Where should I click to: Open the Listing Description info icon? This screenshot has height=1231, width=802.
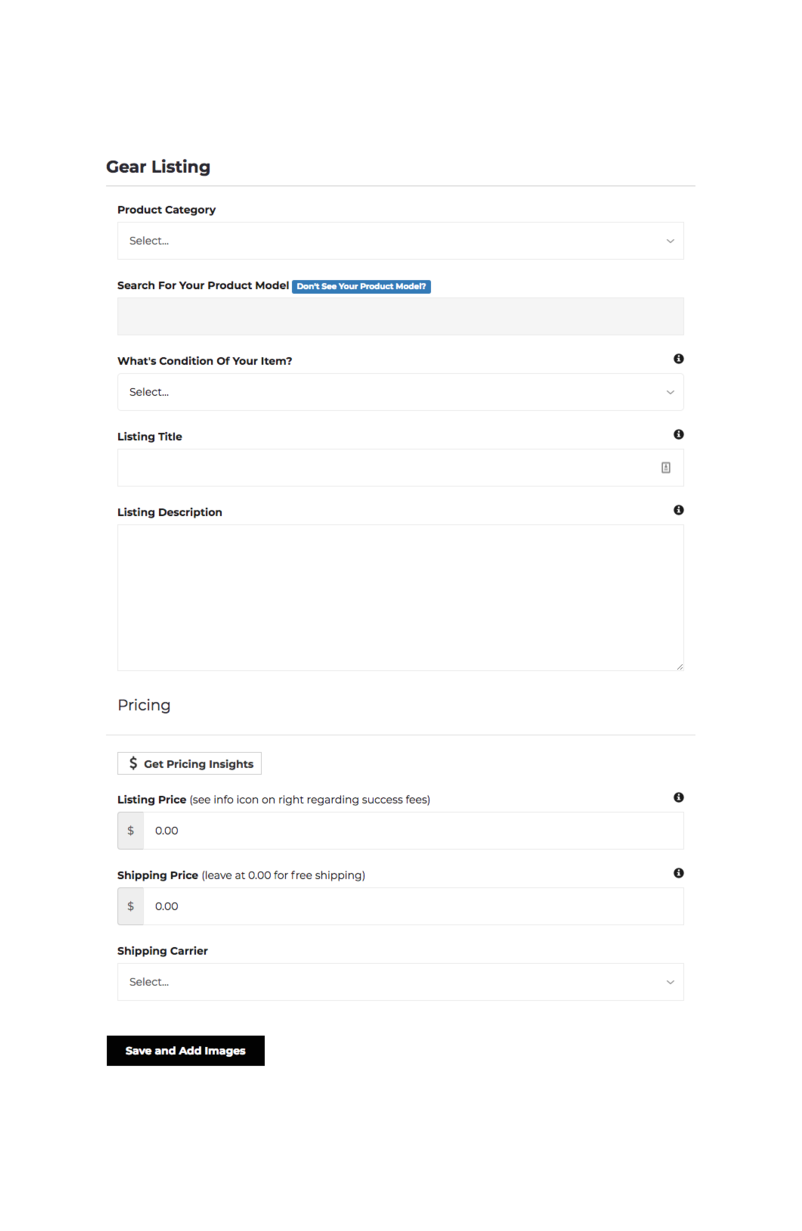[679, 510]
